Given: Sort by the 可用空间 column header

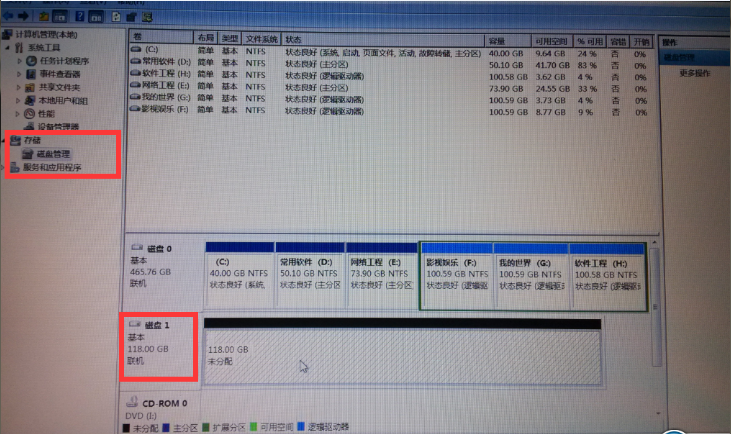Looking at the screenshot, I should [x=552, y=41].
